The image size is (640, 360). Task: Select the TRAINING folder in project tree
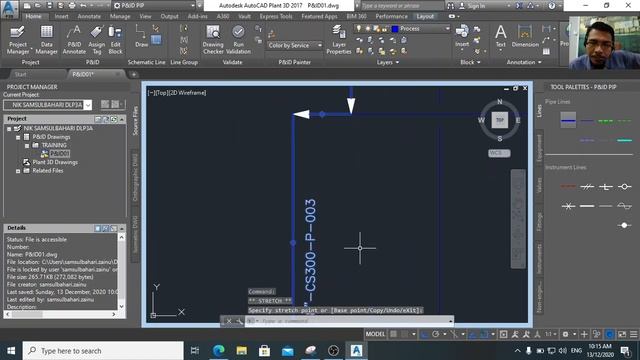click(x=53, y=145)
